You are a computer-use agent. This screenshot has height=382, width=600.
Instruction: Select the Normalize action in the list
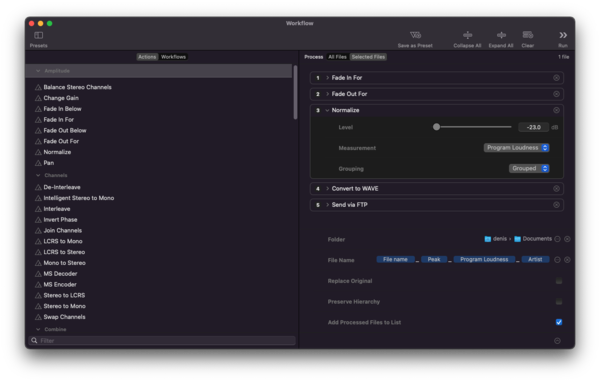(x=57, y=152)
